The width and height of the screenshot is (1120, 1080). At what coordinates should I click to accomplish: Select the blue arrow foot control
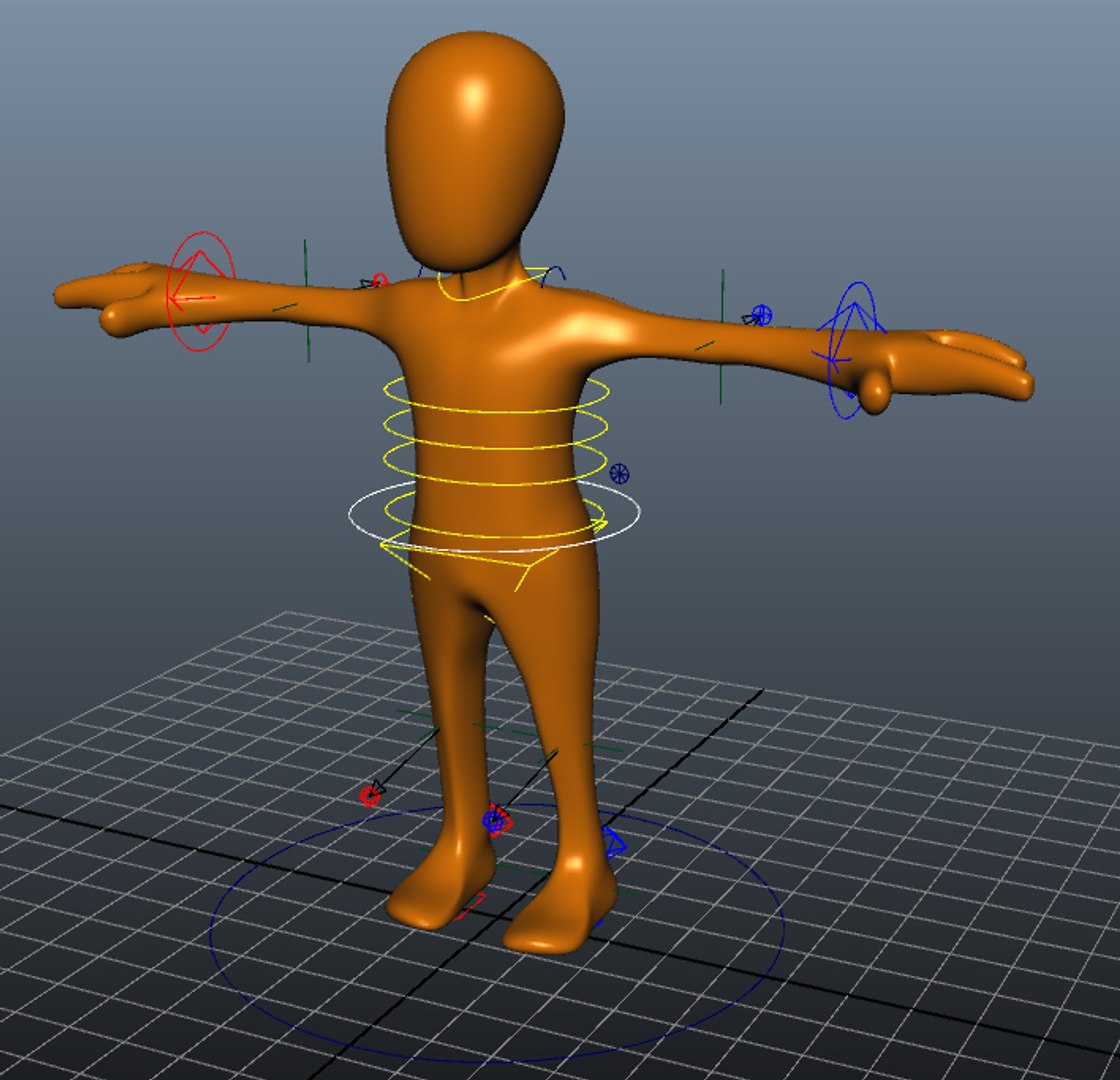[x=614, y=843]
